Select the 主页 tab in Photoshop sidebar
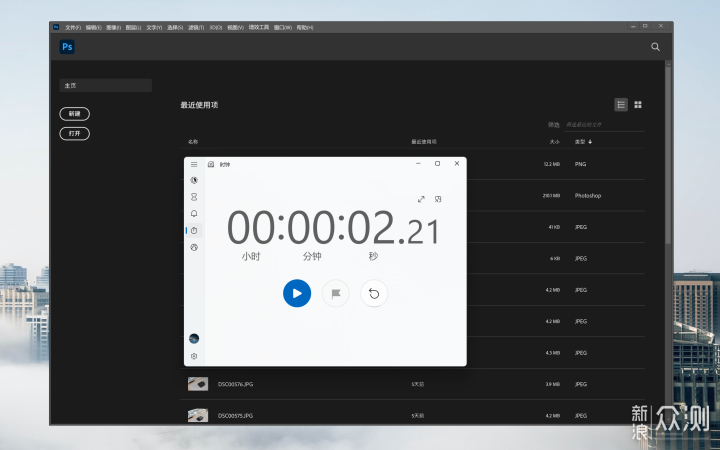This screenshot has width=720, height=450. pyautogui.click(x=106, y=85)
